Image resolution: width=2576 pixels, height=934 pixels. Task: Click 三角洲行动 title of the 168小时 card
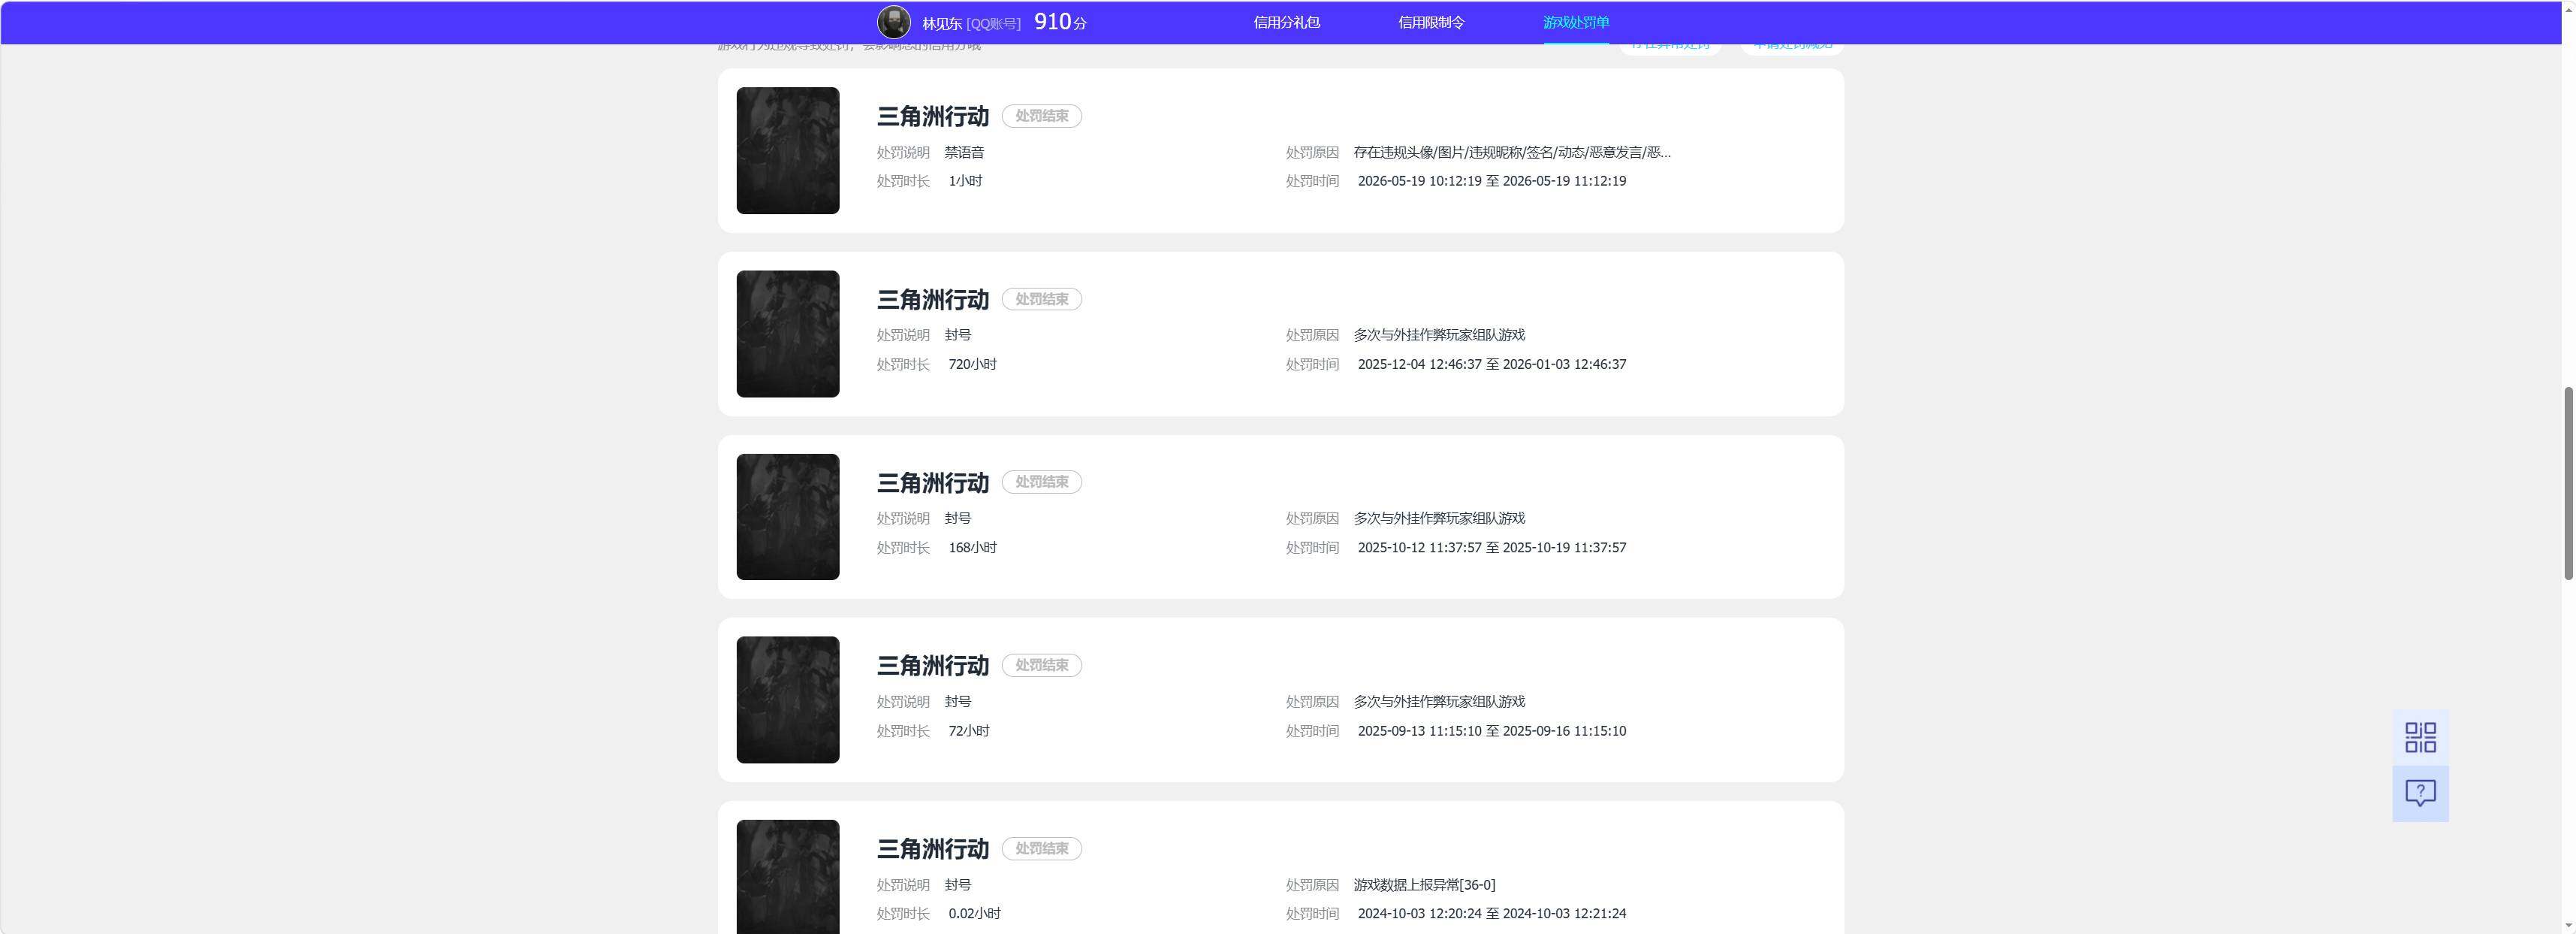pyautogui.click(x=932, y=482)
